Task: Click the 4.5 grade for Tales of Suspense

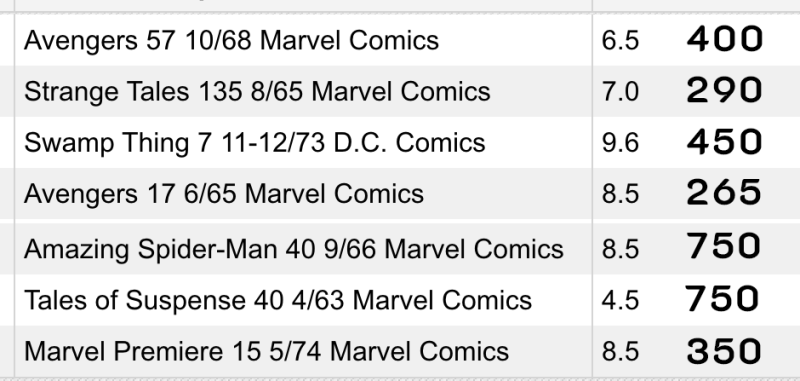Action: point(620,300)
